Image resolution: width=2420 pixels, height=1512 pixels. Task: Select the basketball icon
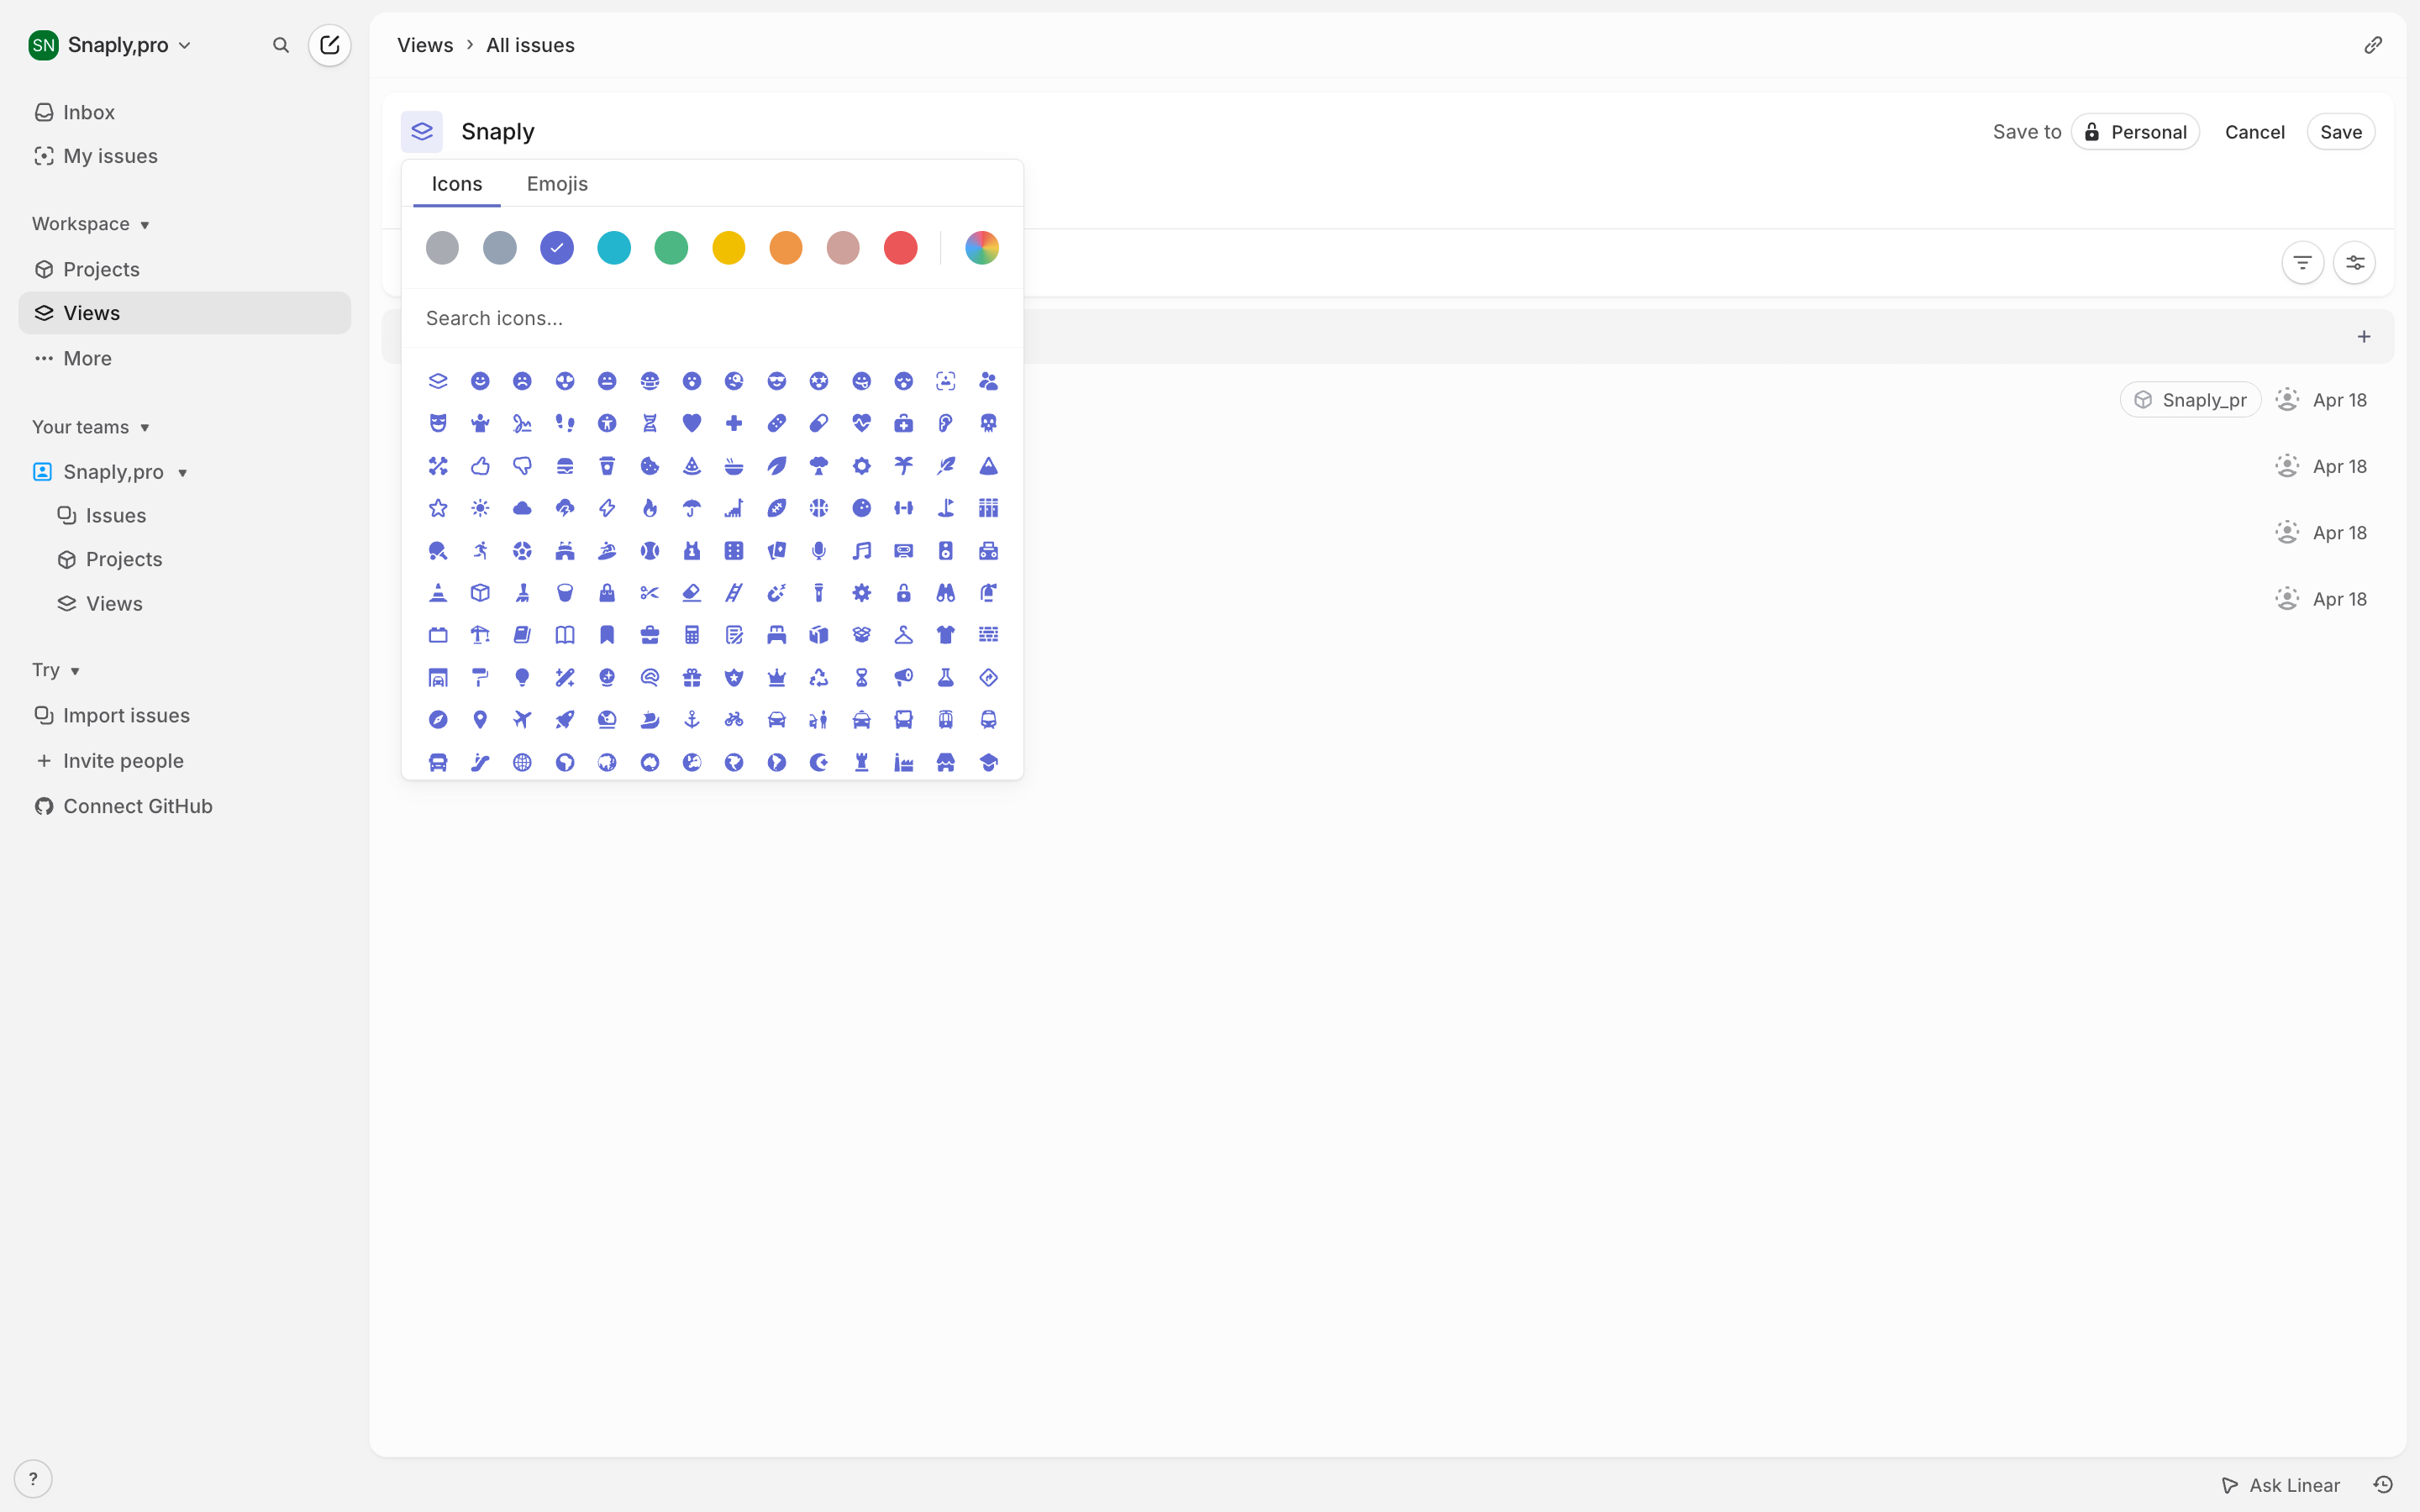[x=819, y=508]
